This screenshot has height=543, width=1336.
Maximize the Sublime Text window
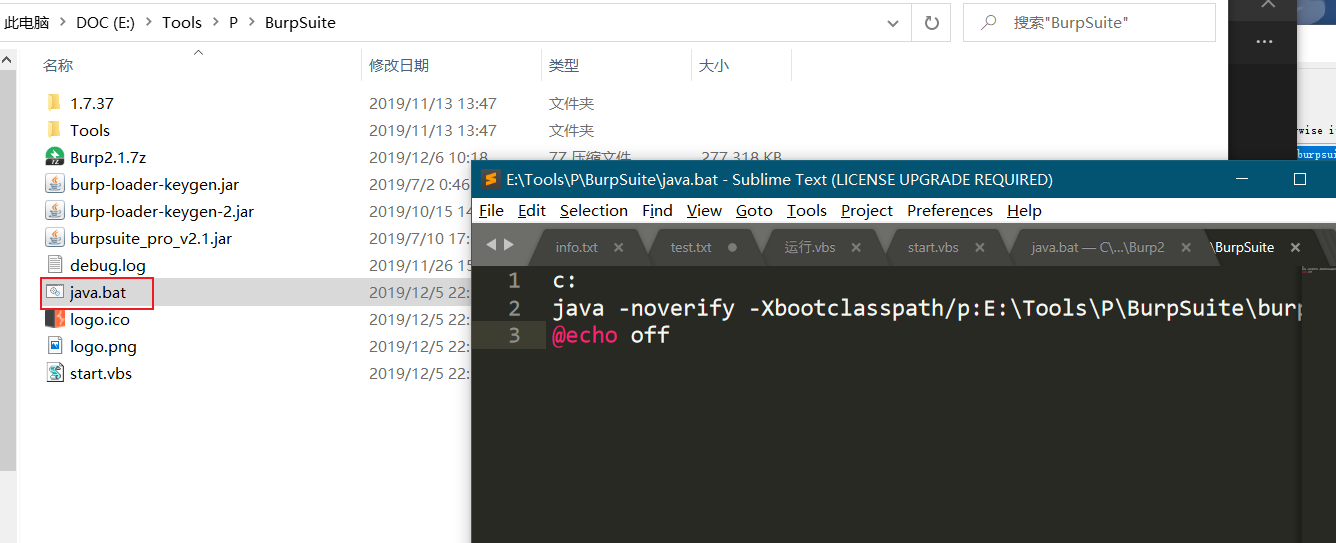1300,180
